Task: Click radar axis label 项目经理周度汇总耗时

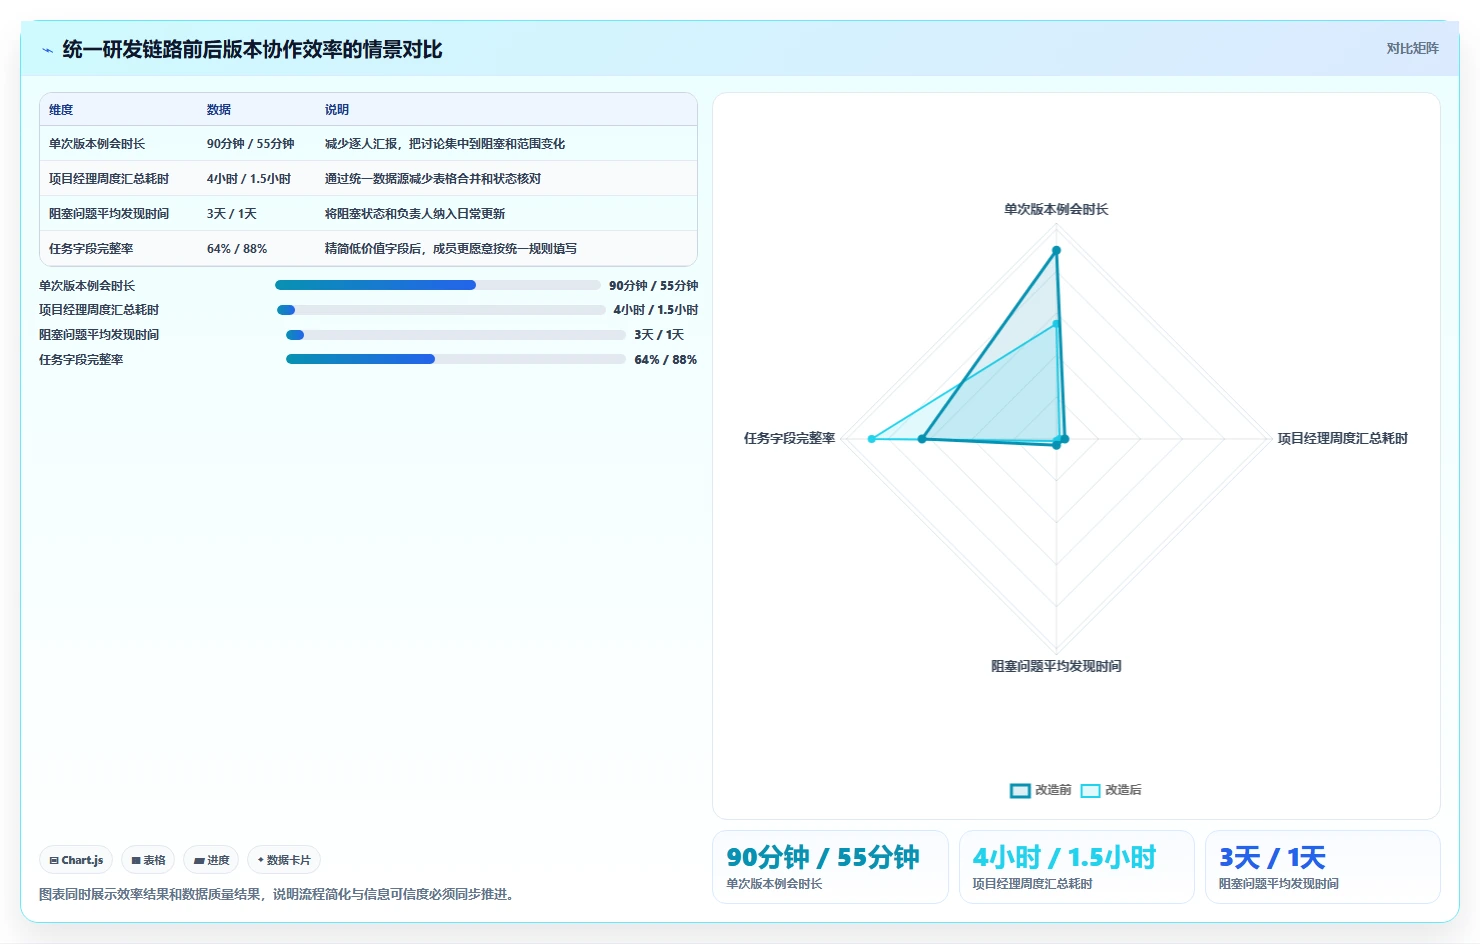Action: click(x=1343, y=438)
